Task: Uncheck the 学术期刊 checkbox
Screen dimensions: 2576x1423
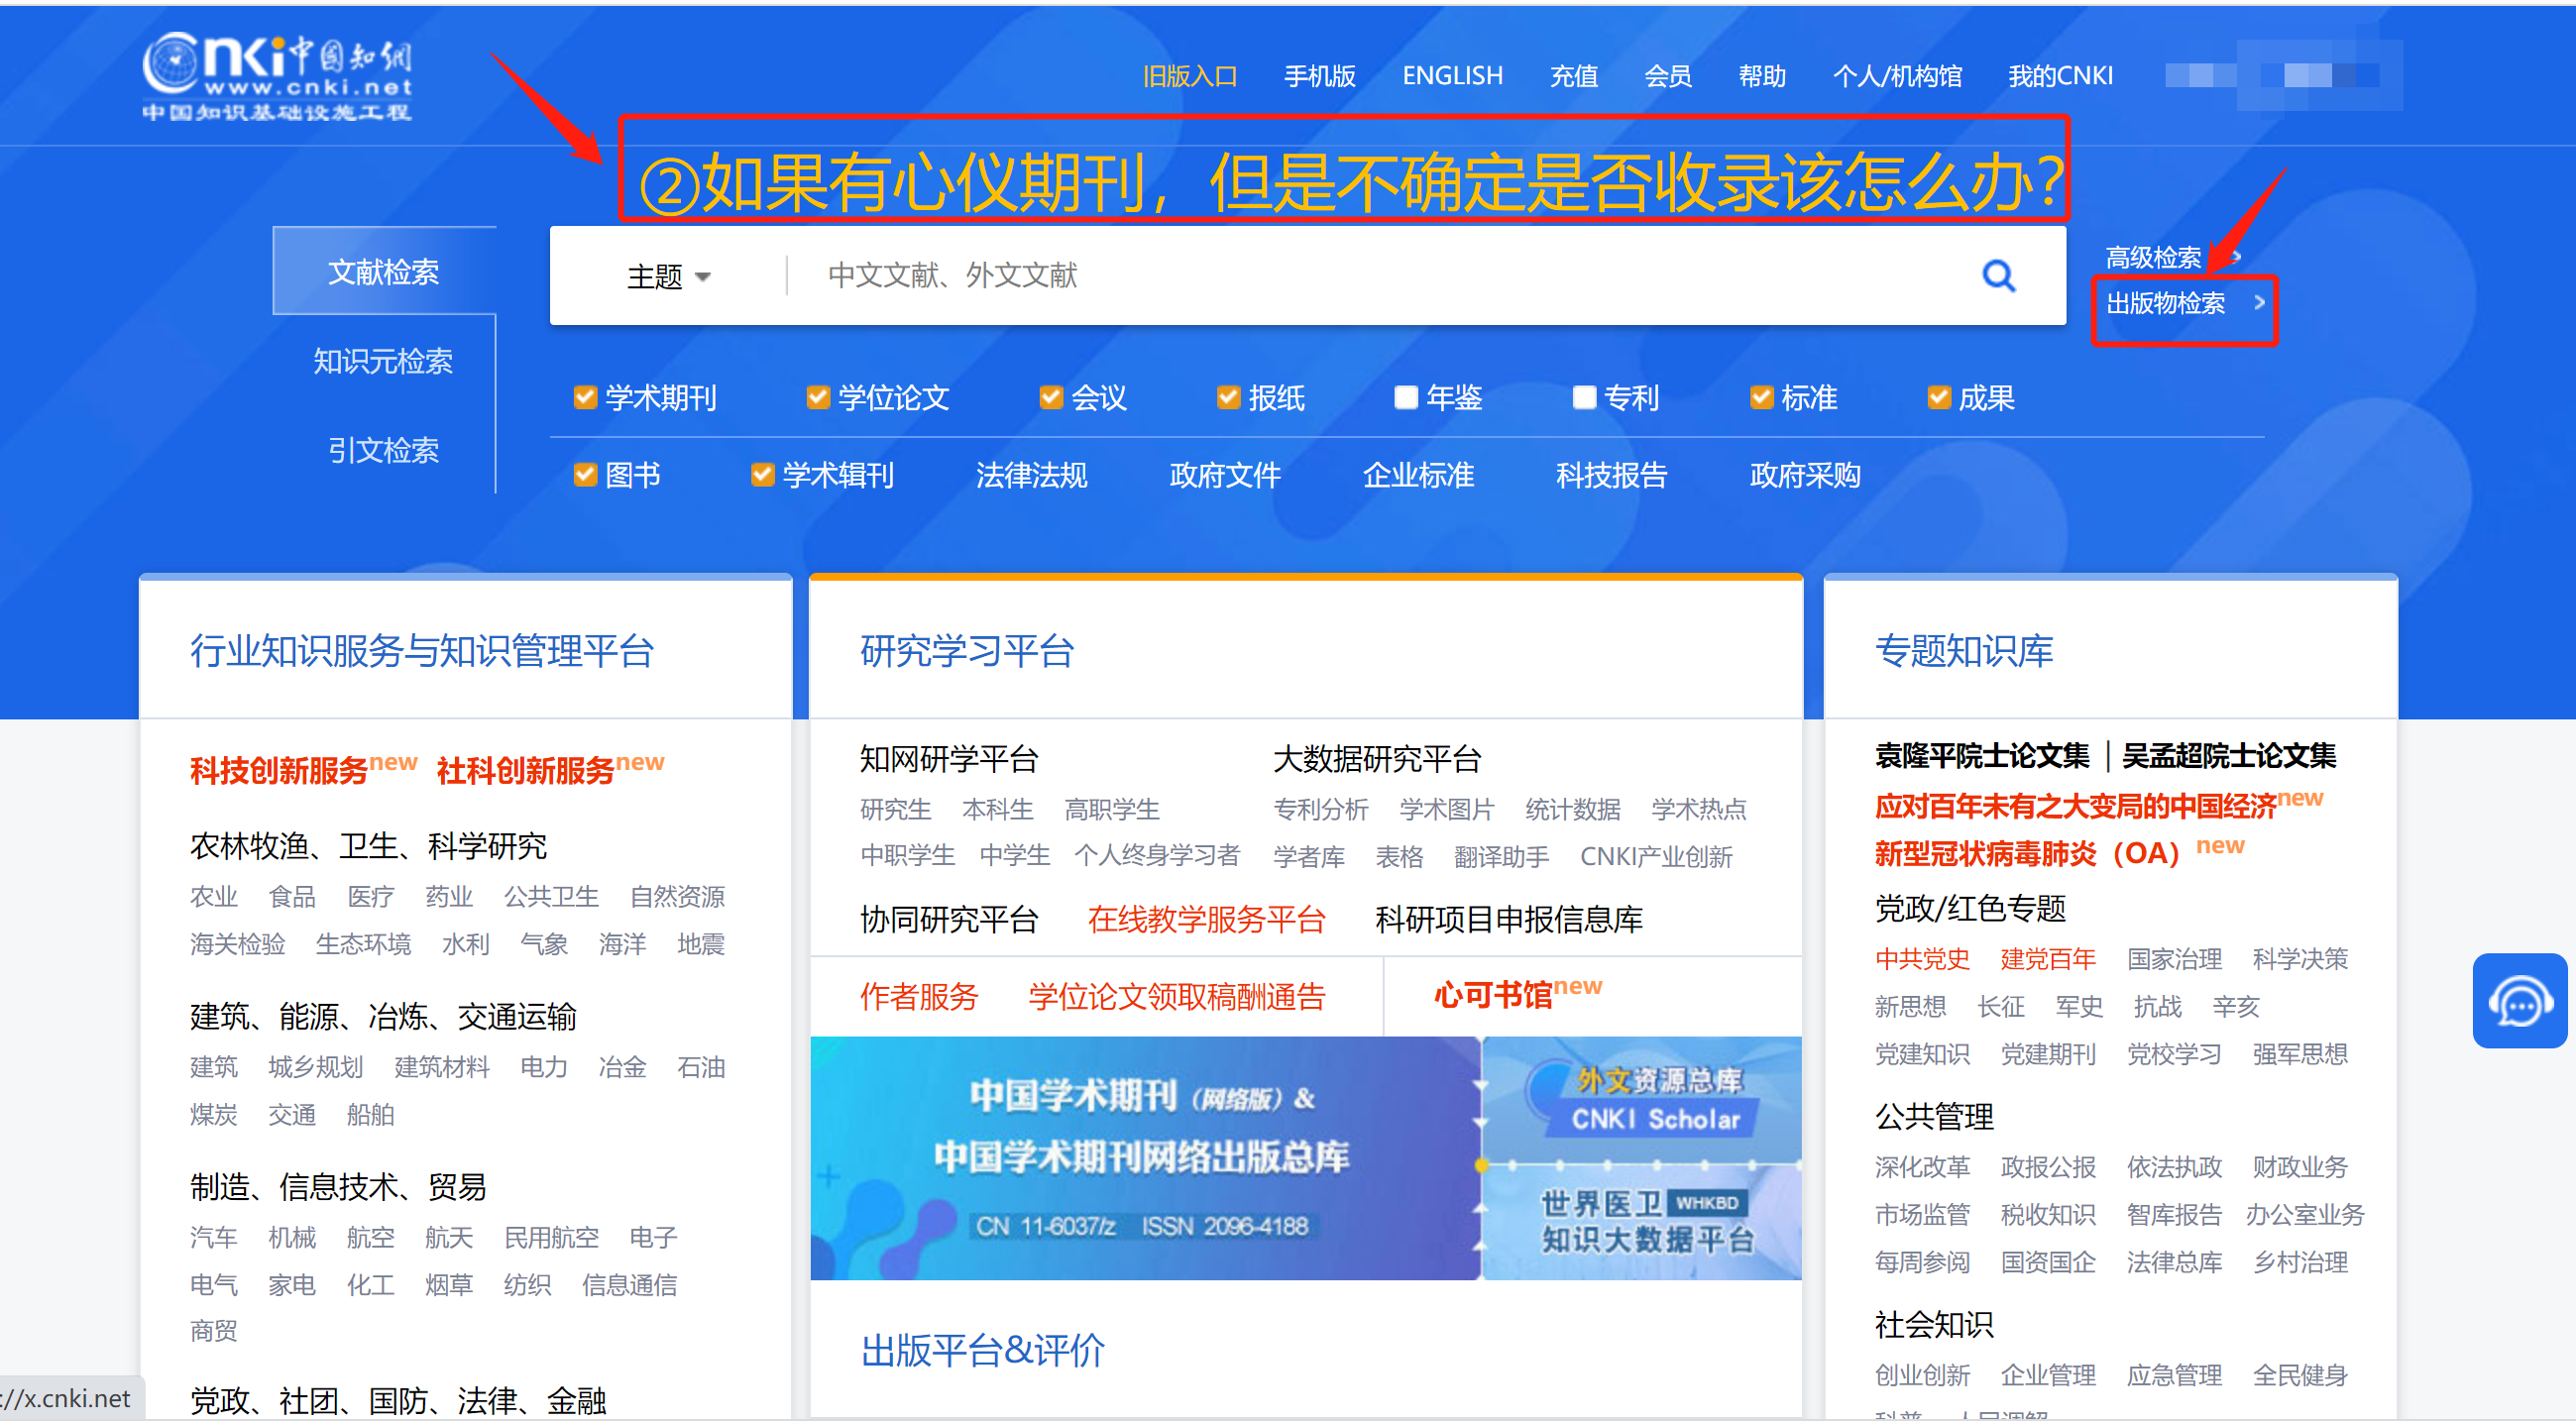Action: pos(585,398)
